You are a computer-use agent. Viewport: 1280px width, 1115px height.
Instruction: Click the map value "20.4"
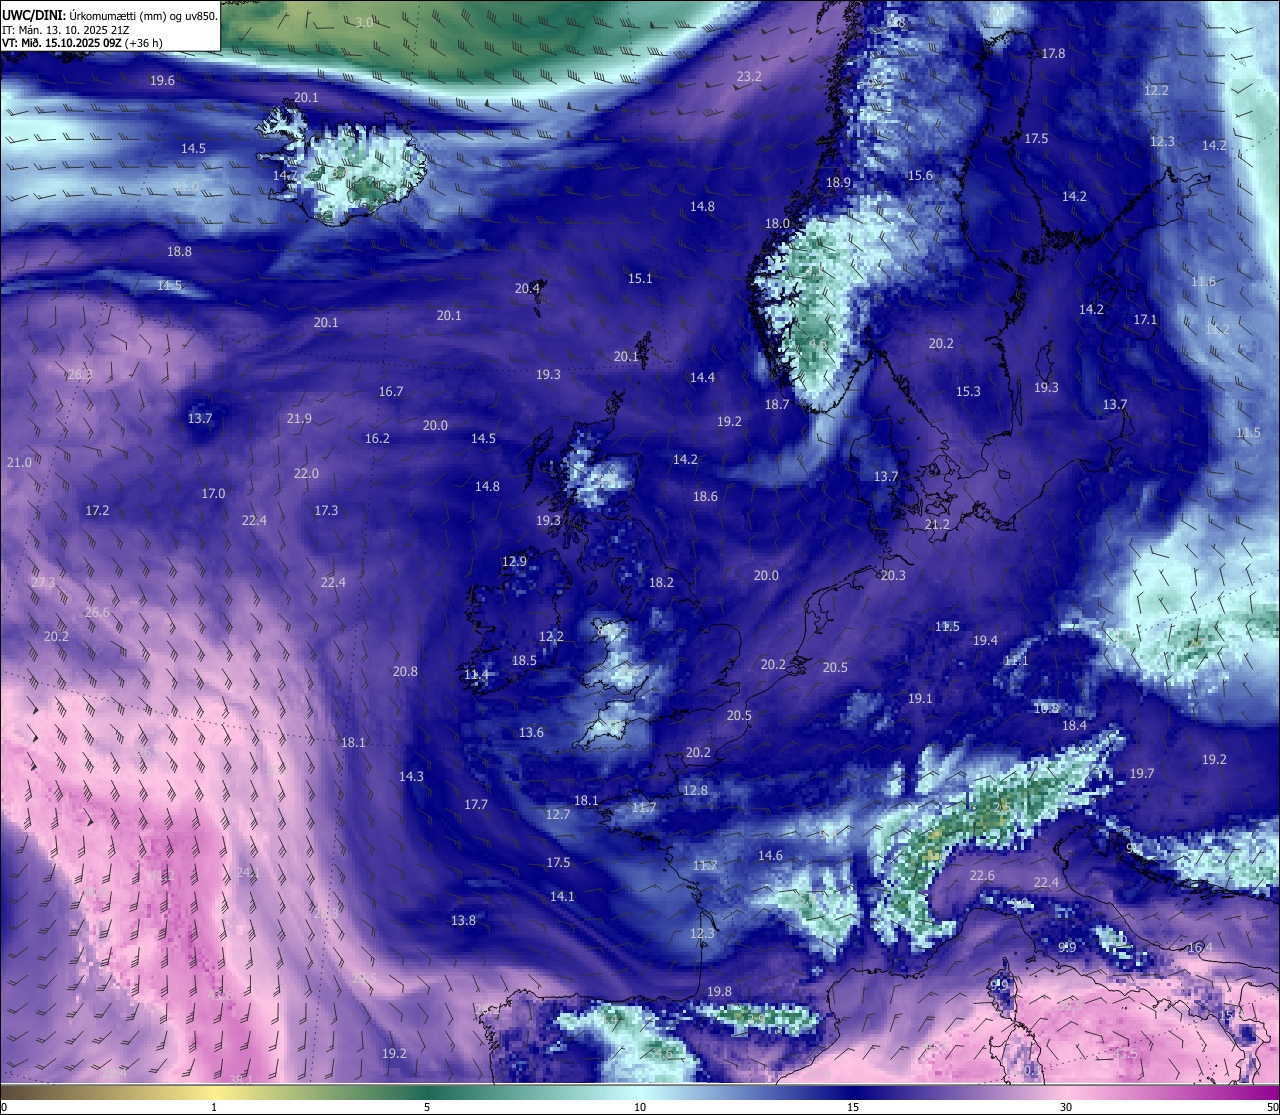tap(527, 289)
